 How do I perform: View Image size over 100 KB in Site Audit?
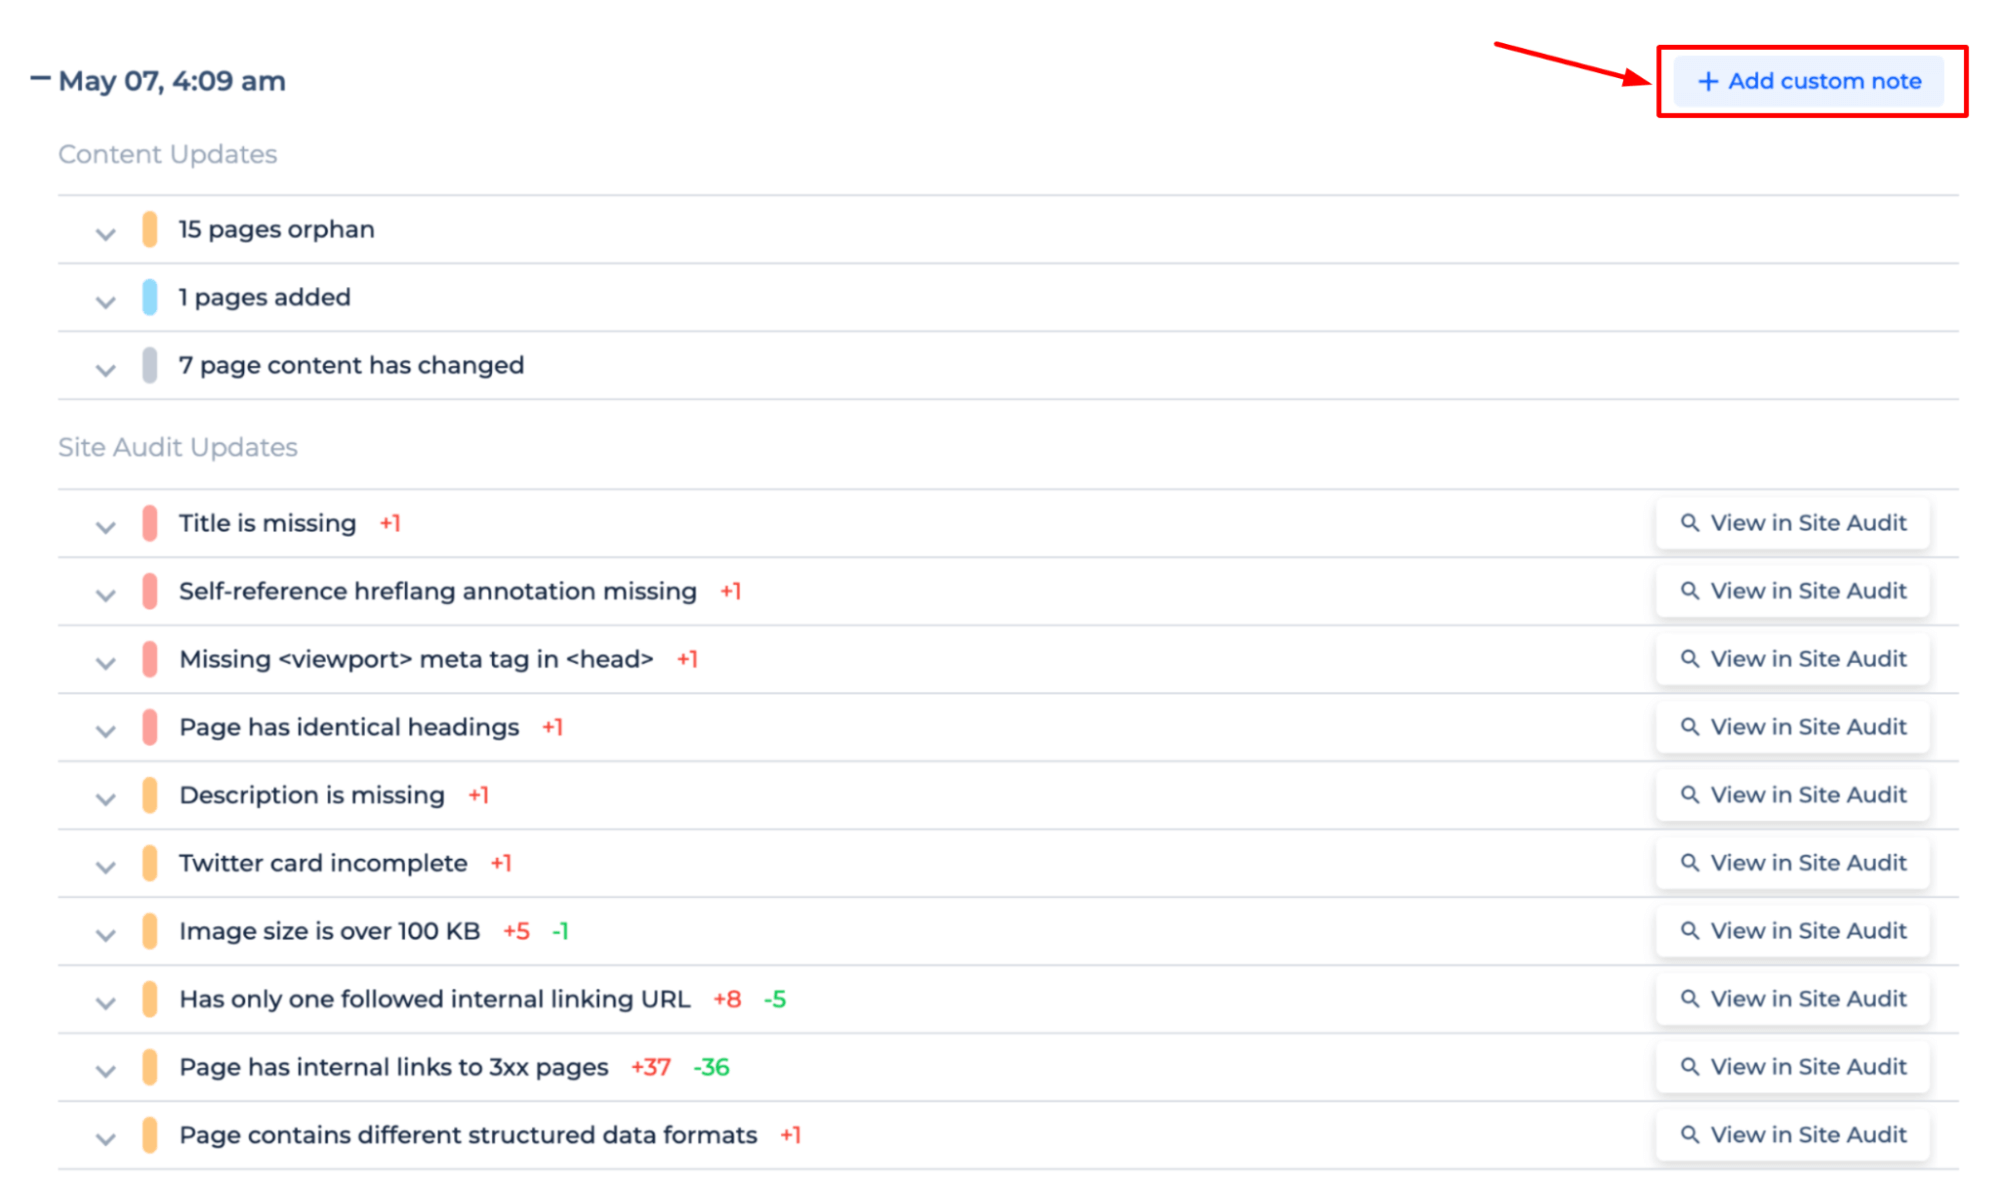1793,931
